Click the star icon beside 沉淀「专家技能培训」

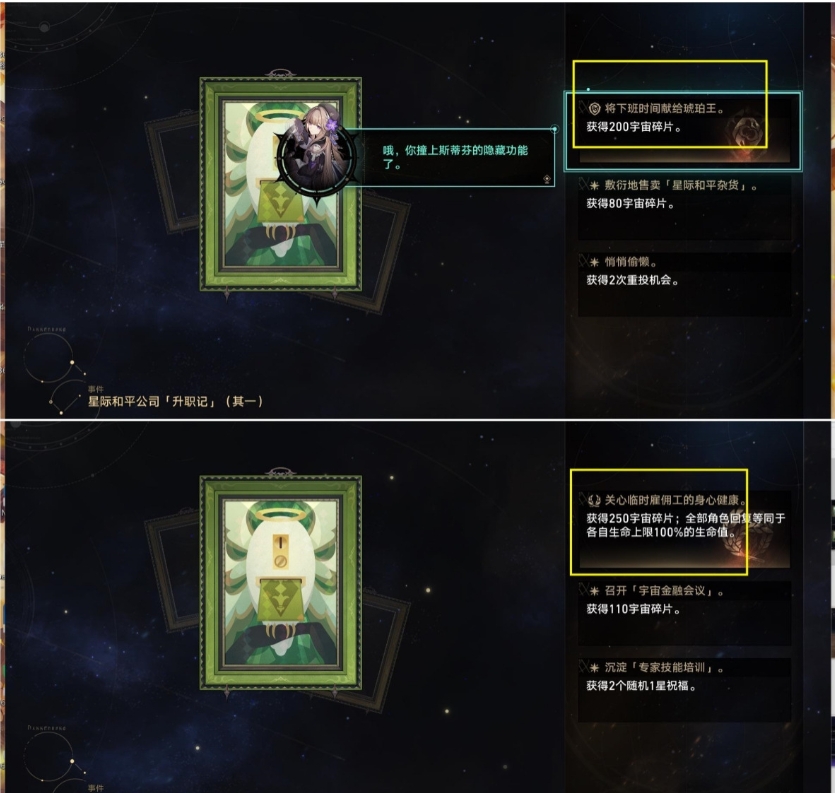(x=594, y=667)
